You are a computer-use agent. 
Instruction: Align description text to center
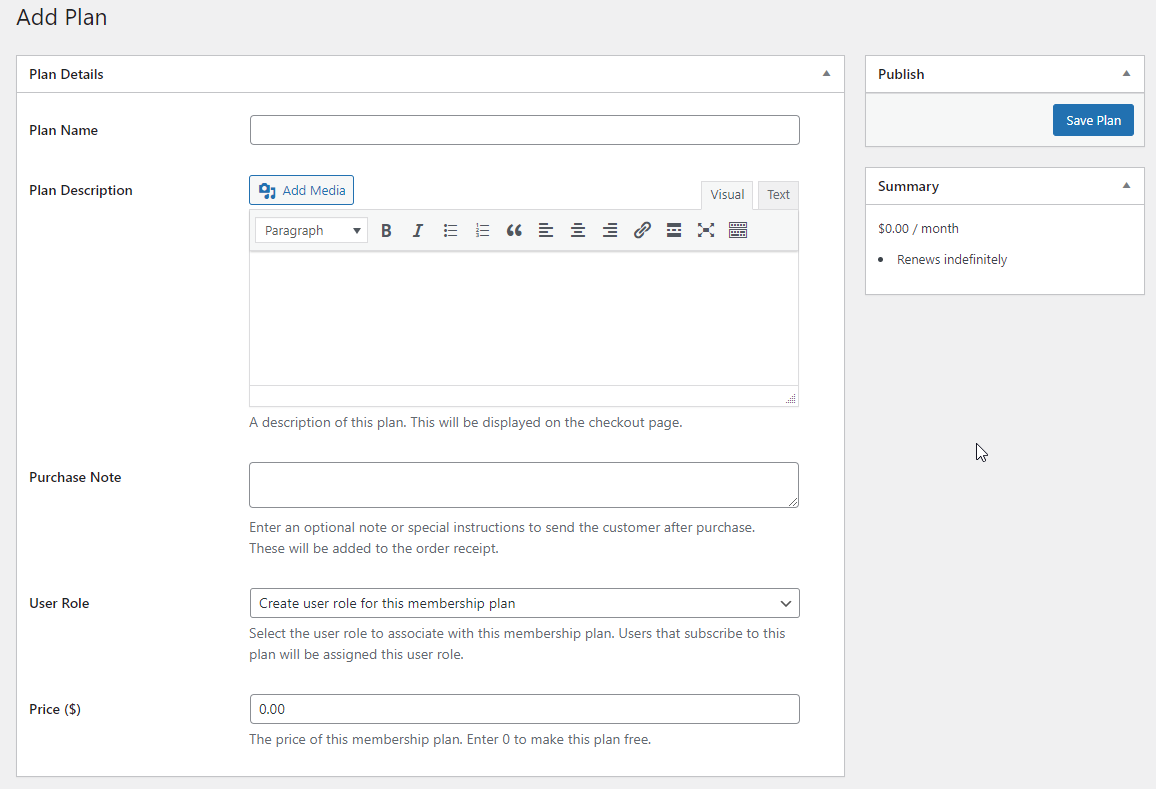pos(578,230)
